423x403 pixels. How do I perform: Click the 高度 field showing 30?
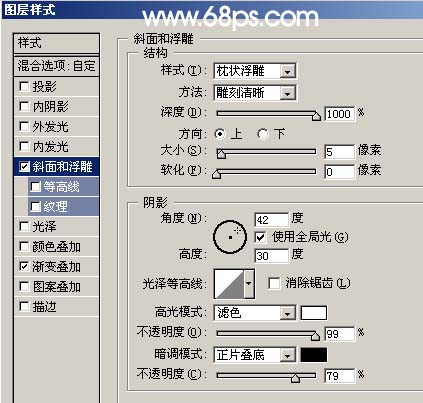271,256
